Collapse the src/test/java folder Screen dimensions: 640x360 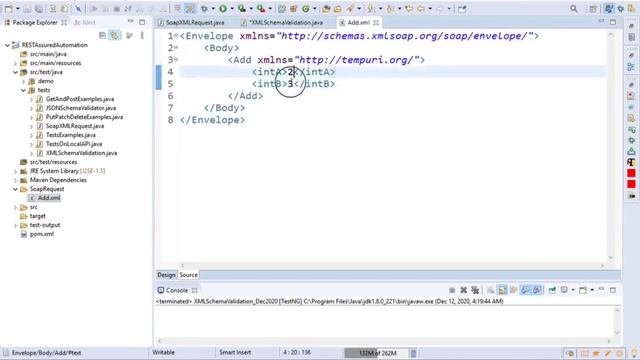[x=16, y=72]
